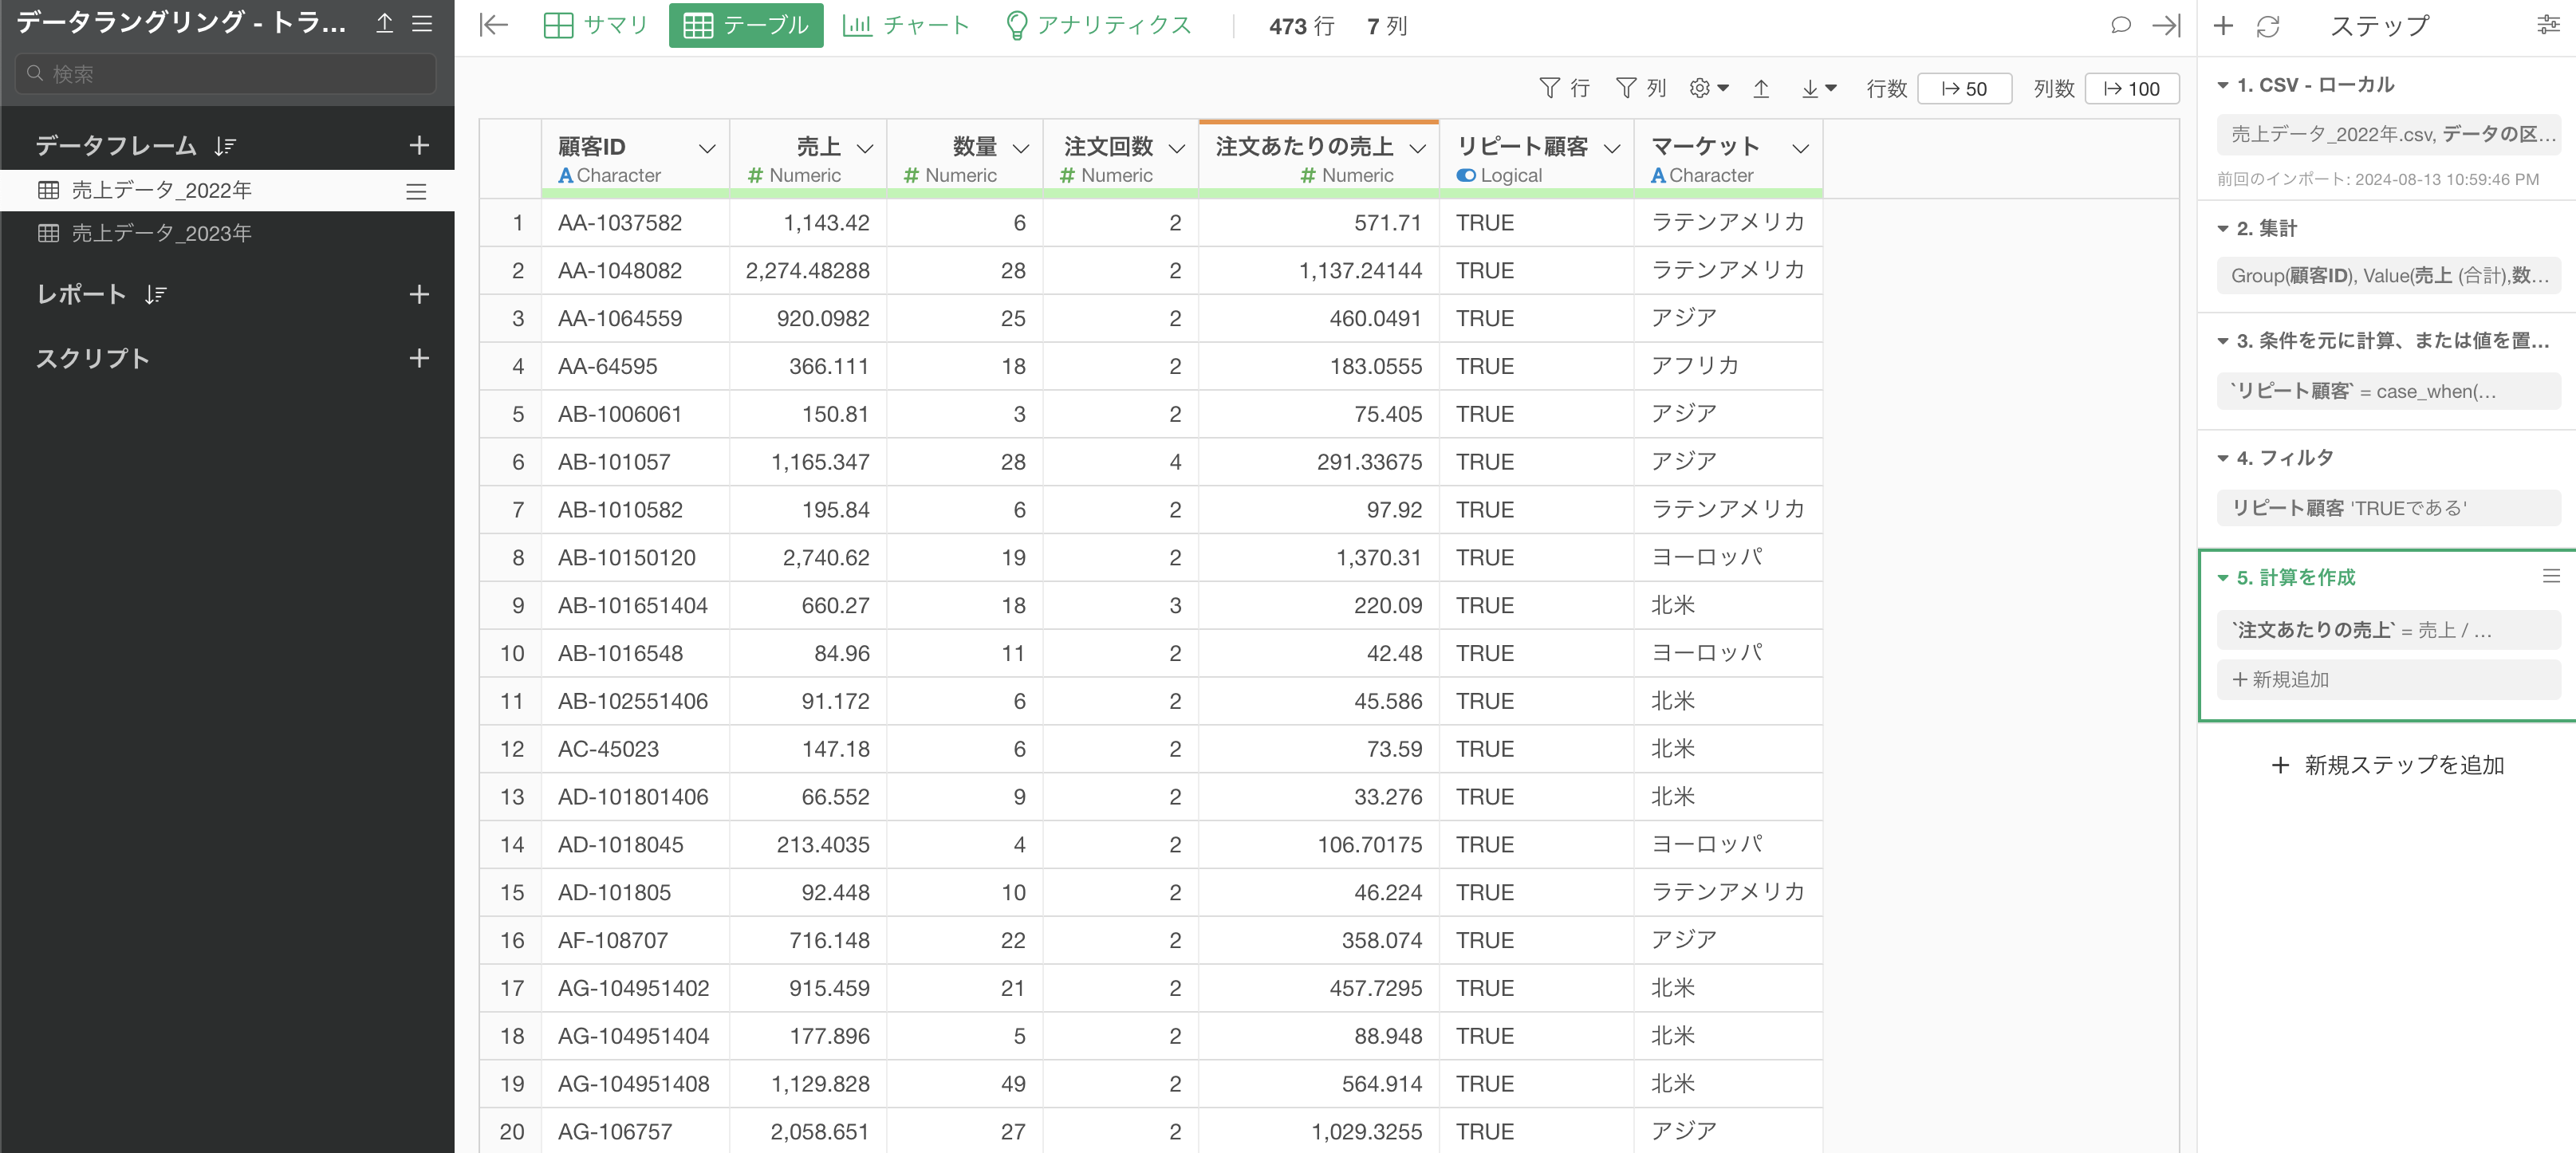Click the スクリプト section heading
Screen dimensions: 2576x1153
pos(92,358)
